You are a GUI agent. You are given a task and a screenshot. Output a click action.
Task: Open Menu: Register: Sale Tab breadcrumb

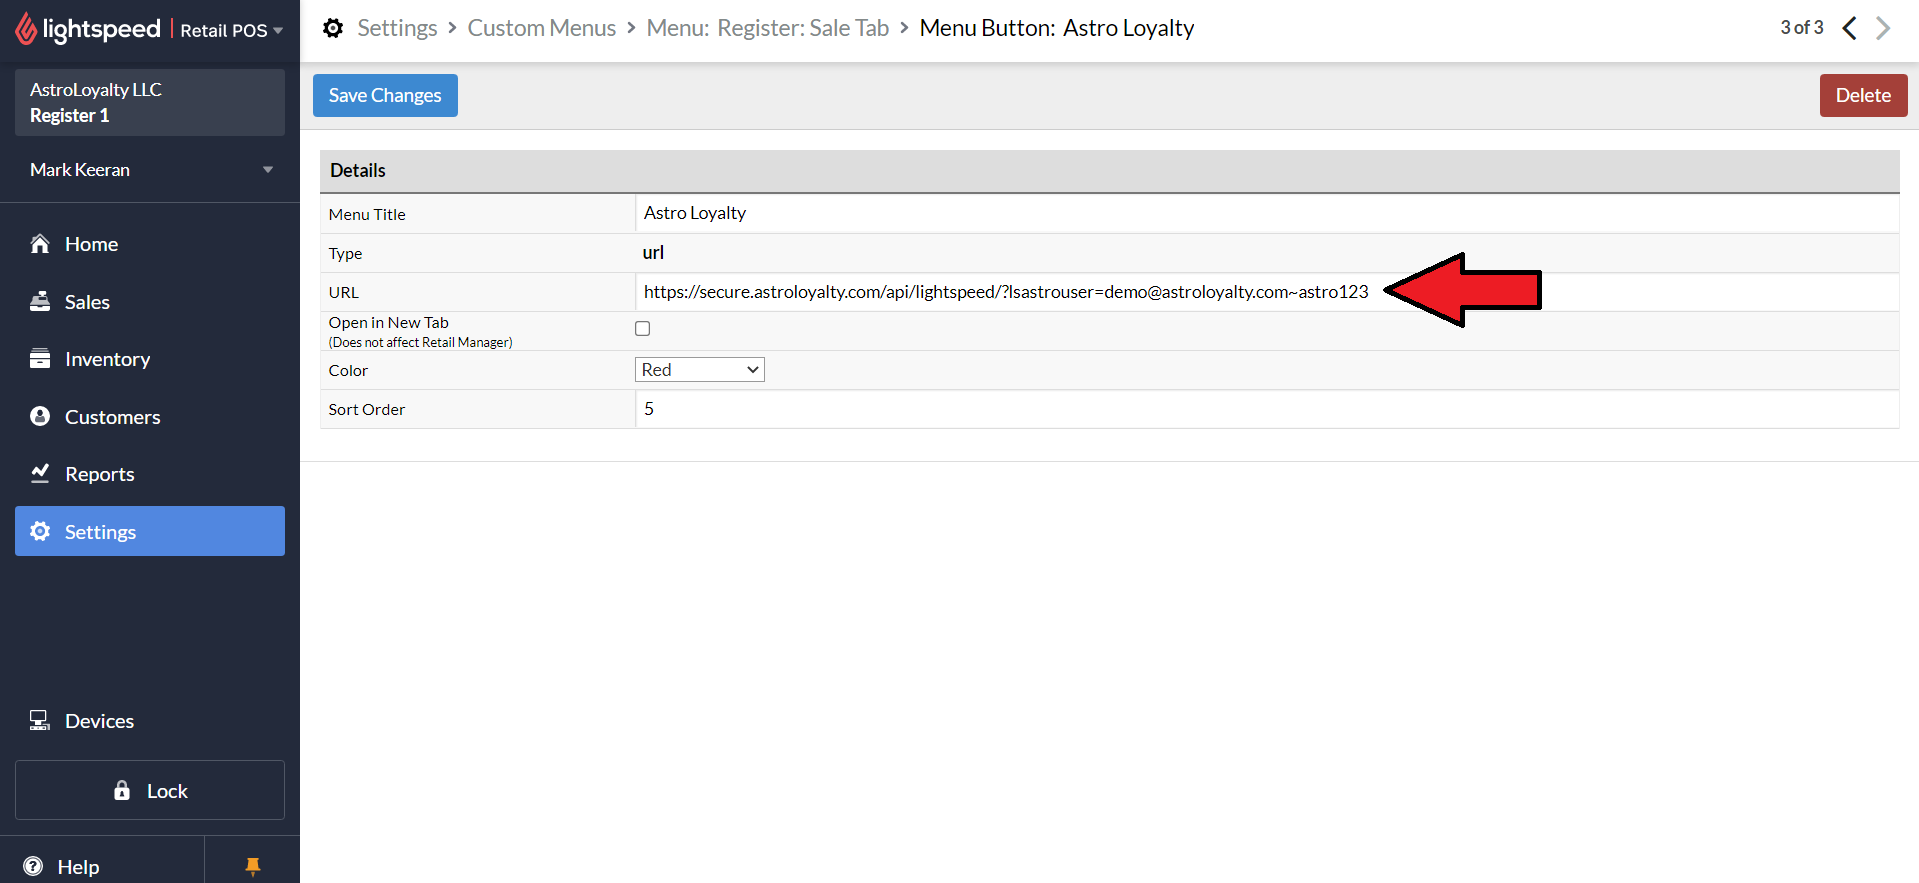pyautogui.click(x=767, y=28)
